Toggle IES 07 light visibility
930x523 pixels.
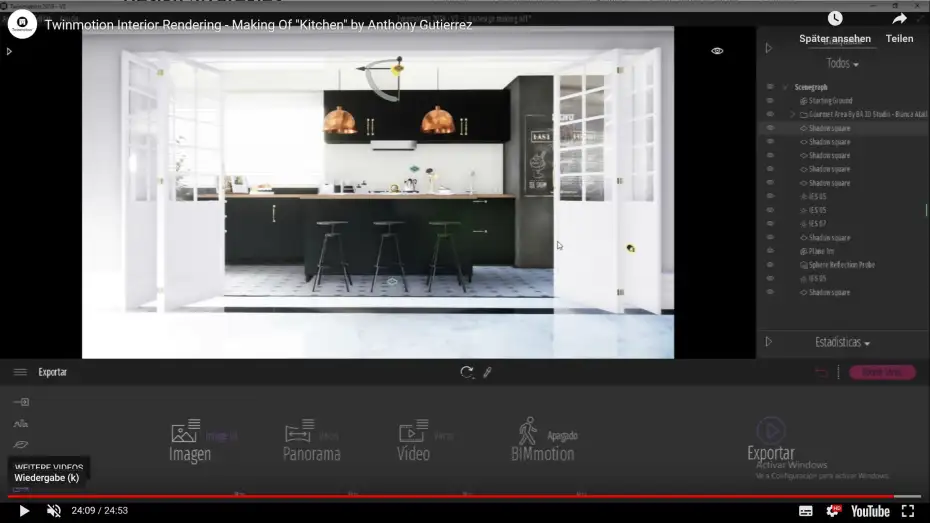coord(770,224)
